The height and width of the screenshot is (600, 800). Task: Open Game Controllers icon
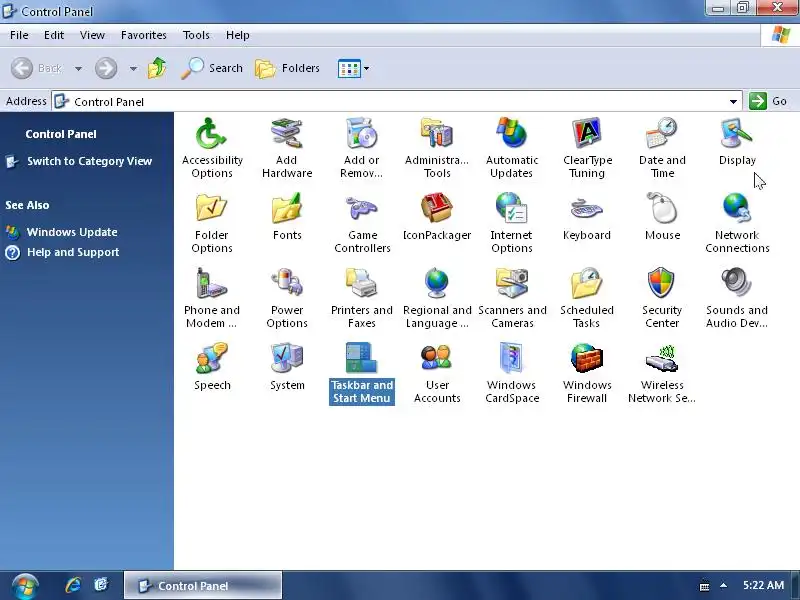[362, 223]
